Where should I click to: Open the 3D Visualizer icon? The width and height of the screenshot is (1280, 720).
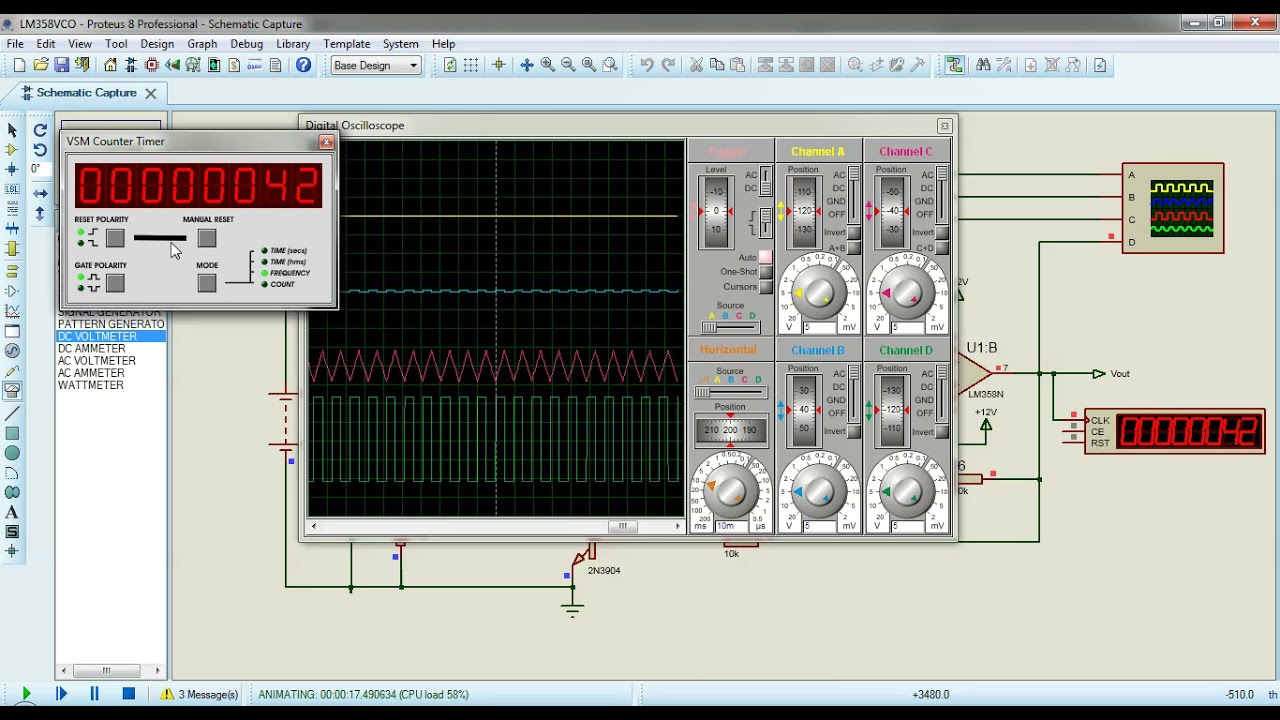(173, 65)
